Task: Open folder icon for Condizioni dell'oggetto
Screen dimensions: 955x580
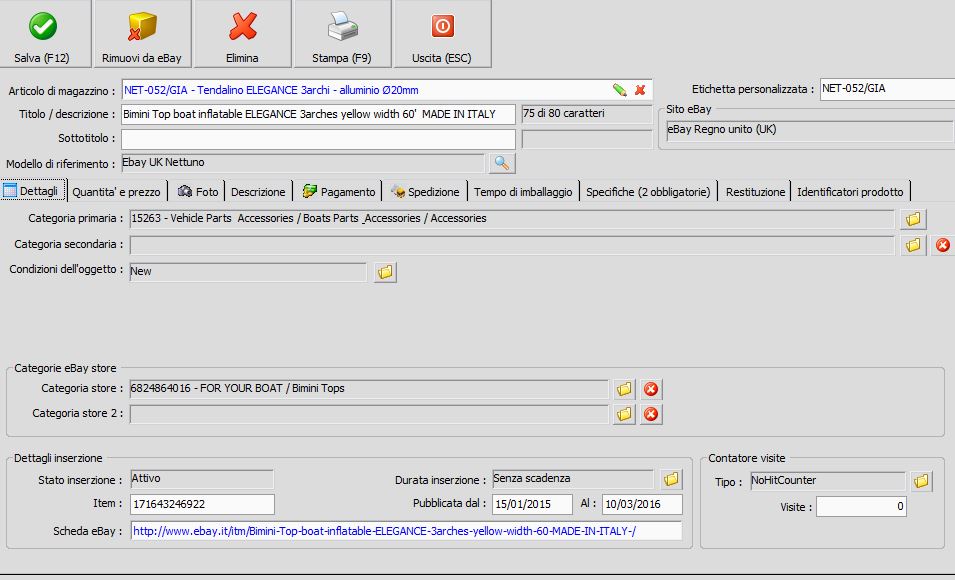Action: click(x=385, y=272)
